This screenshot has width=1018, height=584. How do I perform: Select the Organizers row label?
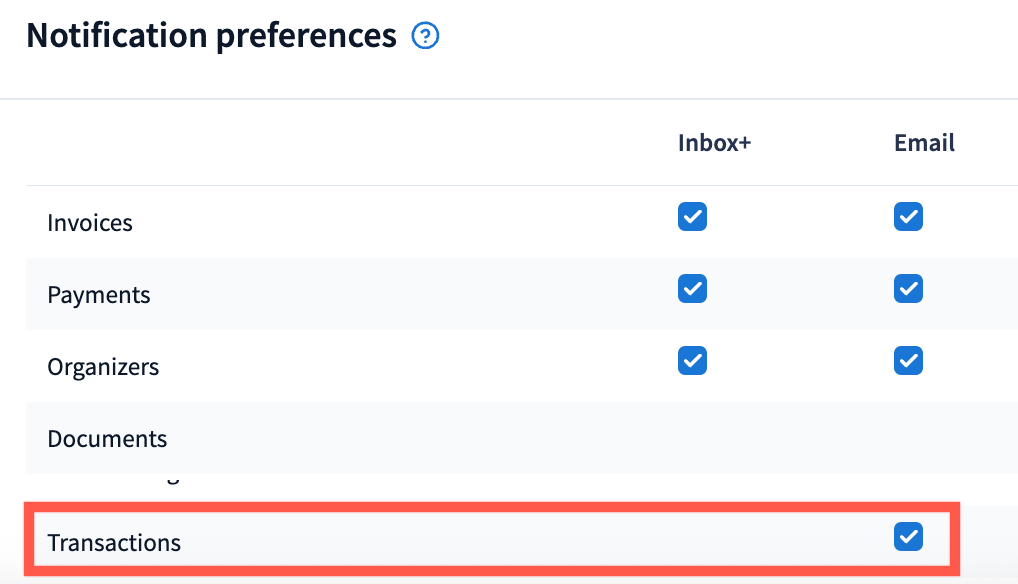(103, 367)
